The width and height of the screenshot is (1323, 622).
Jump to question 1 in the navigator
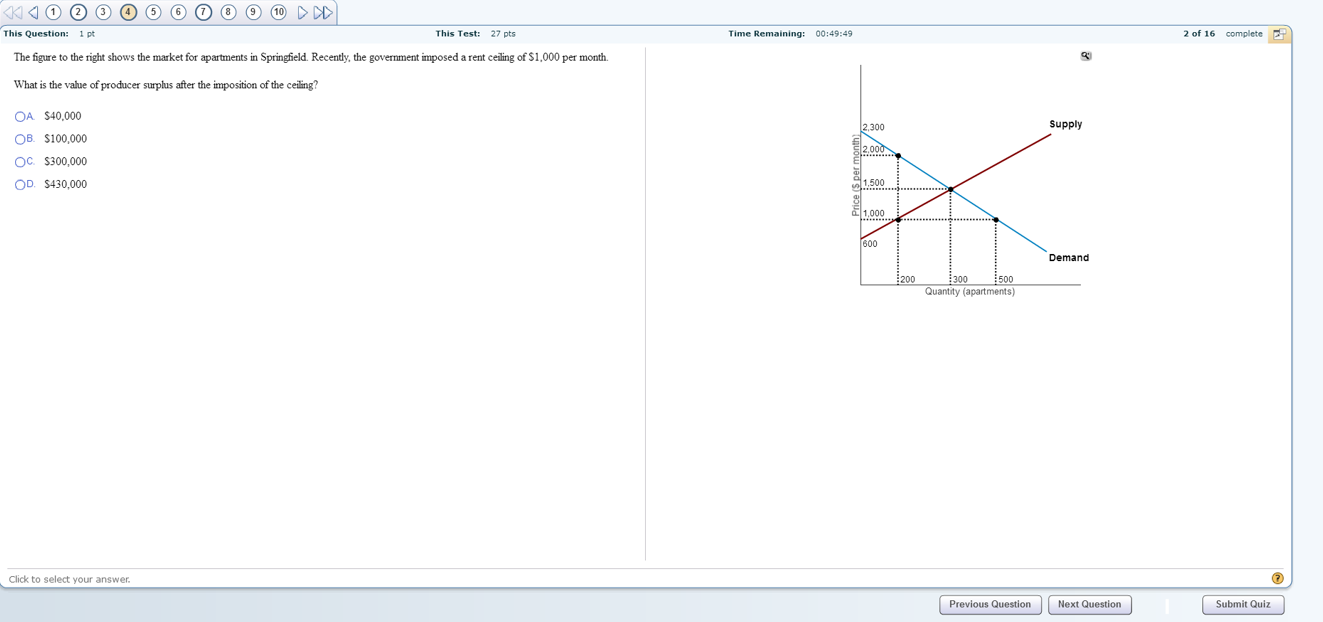[53, 11]
